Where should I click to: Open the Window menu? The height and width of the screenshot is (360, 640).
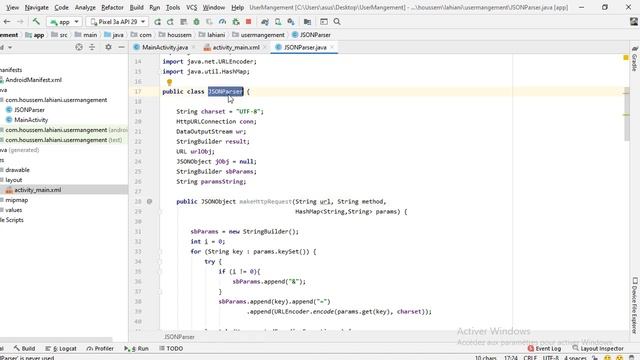point(213,7)
